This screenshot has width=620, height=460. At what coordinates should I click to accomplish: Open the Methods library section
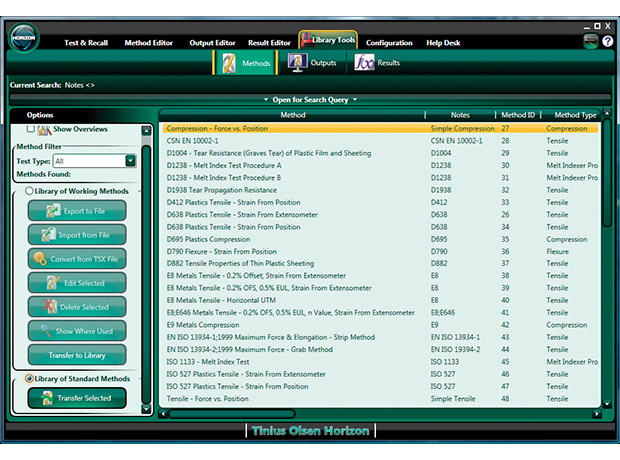point(244,63)
